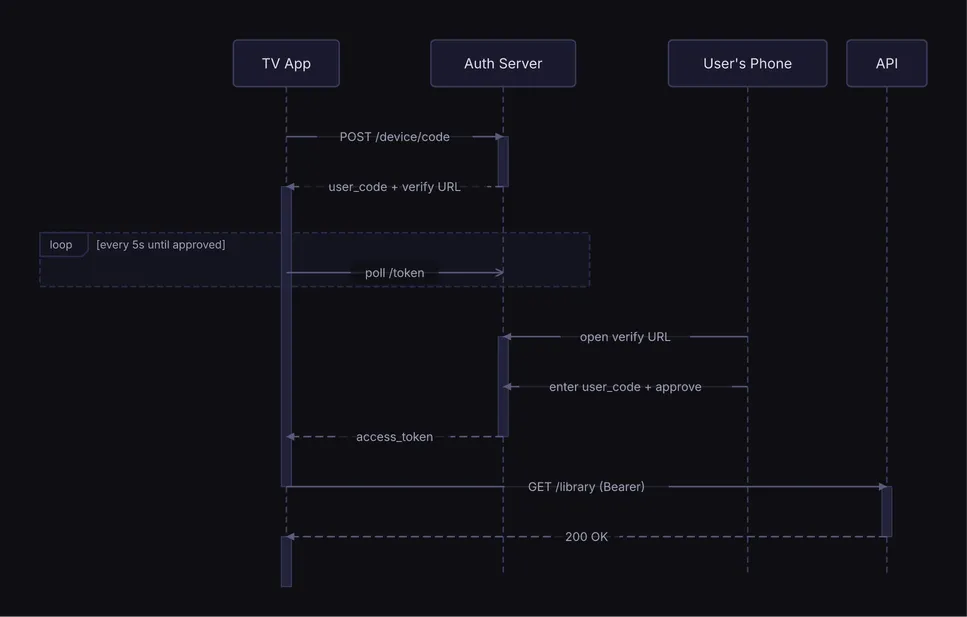Click the 'access_token' return label

395,437
